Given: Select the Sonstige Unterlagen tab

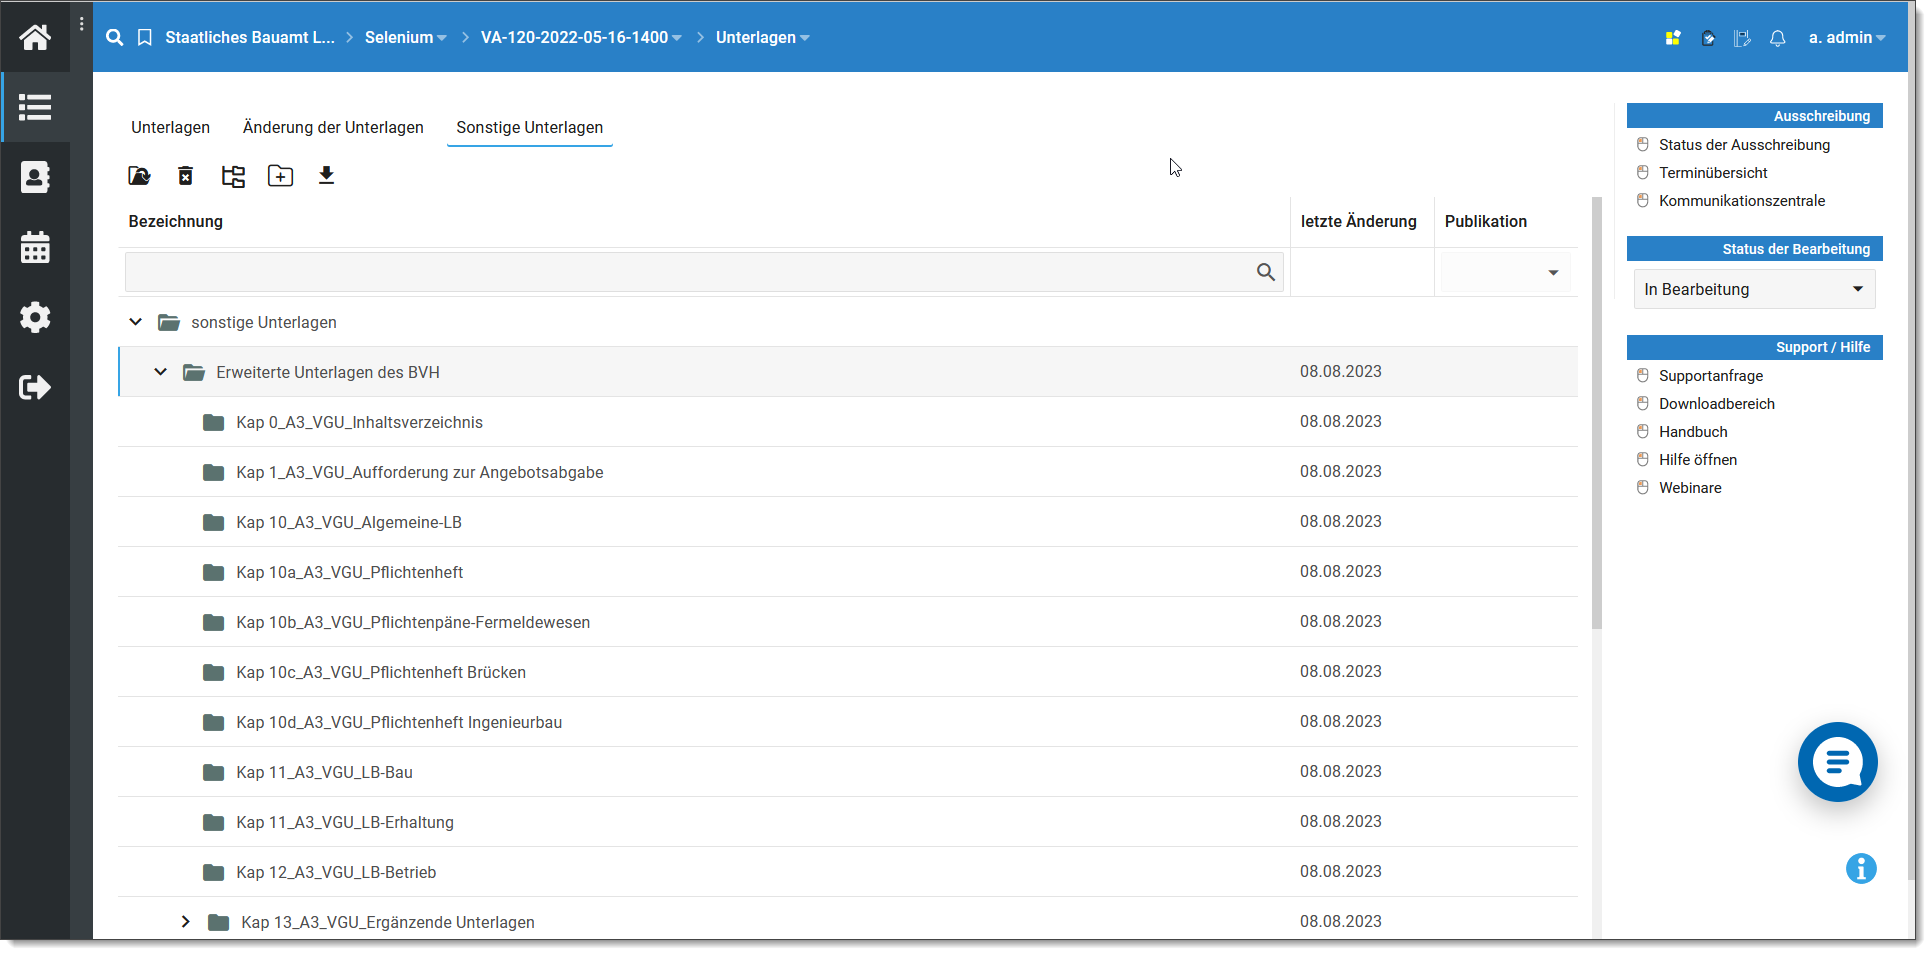Looking at the screenshot, I should click(x=530, y=127).
